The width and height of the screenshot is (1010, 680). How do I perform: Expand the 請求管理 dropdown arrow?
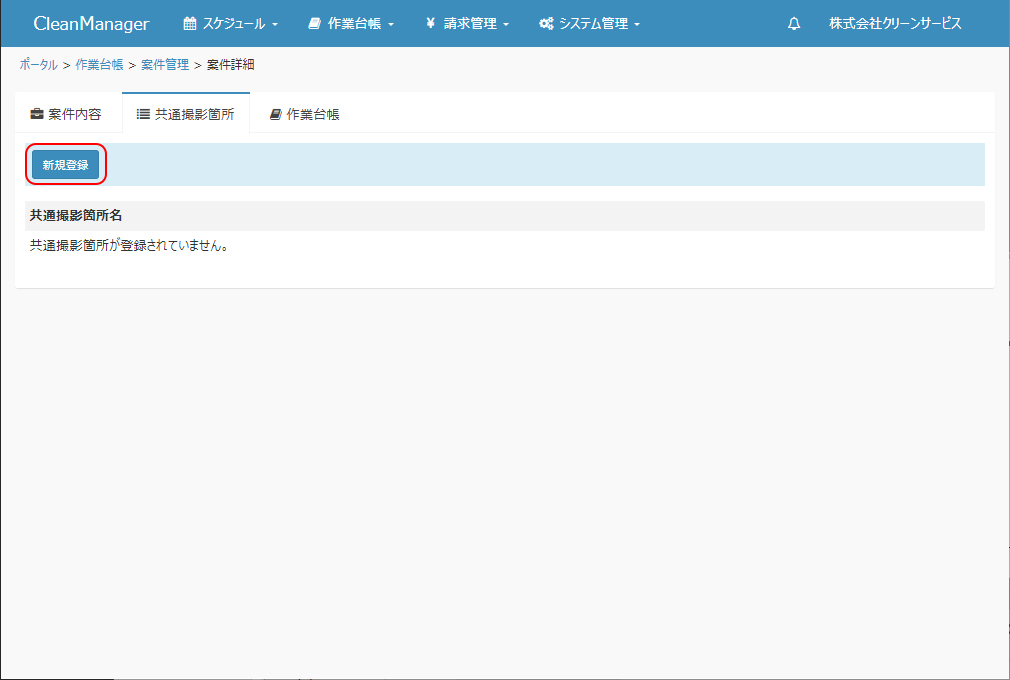coord(506,25)
